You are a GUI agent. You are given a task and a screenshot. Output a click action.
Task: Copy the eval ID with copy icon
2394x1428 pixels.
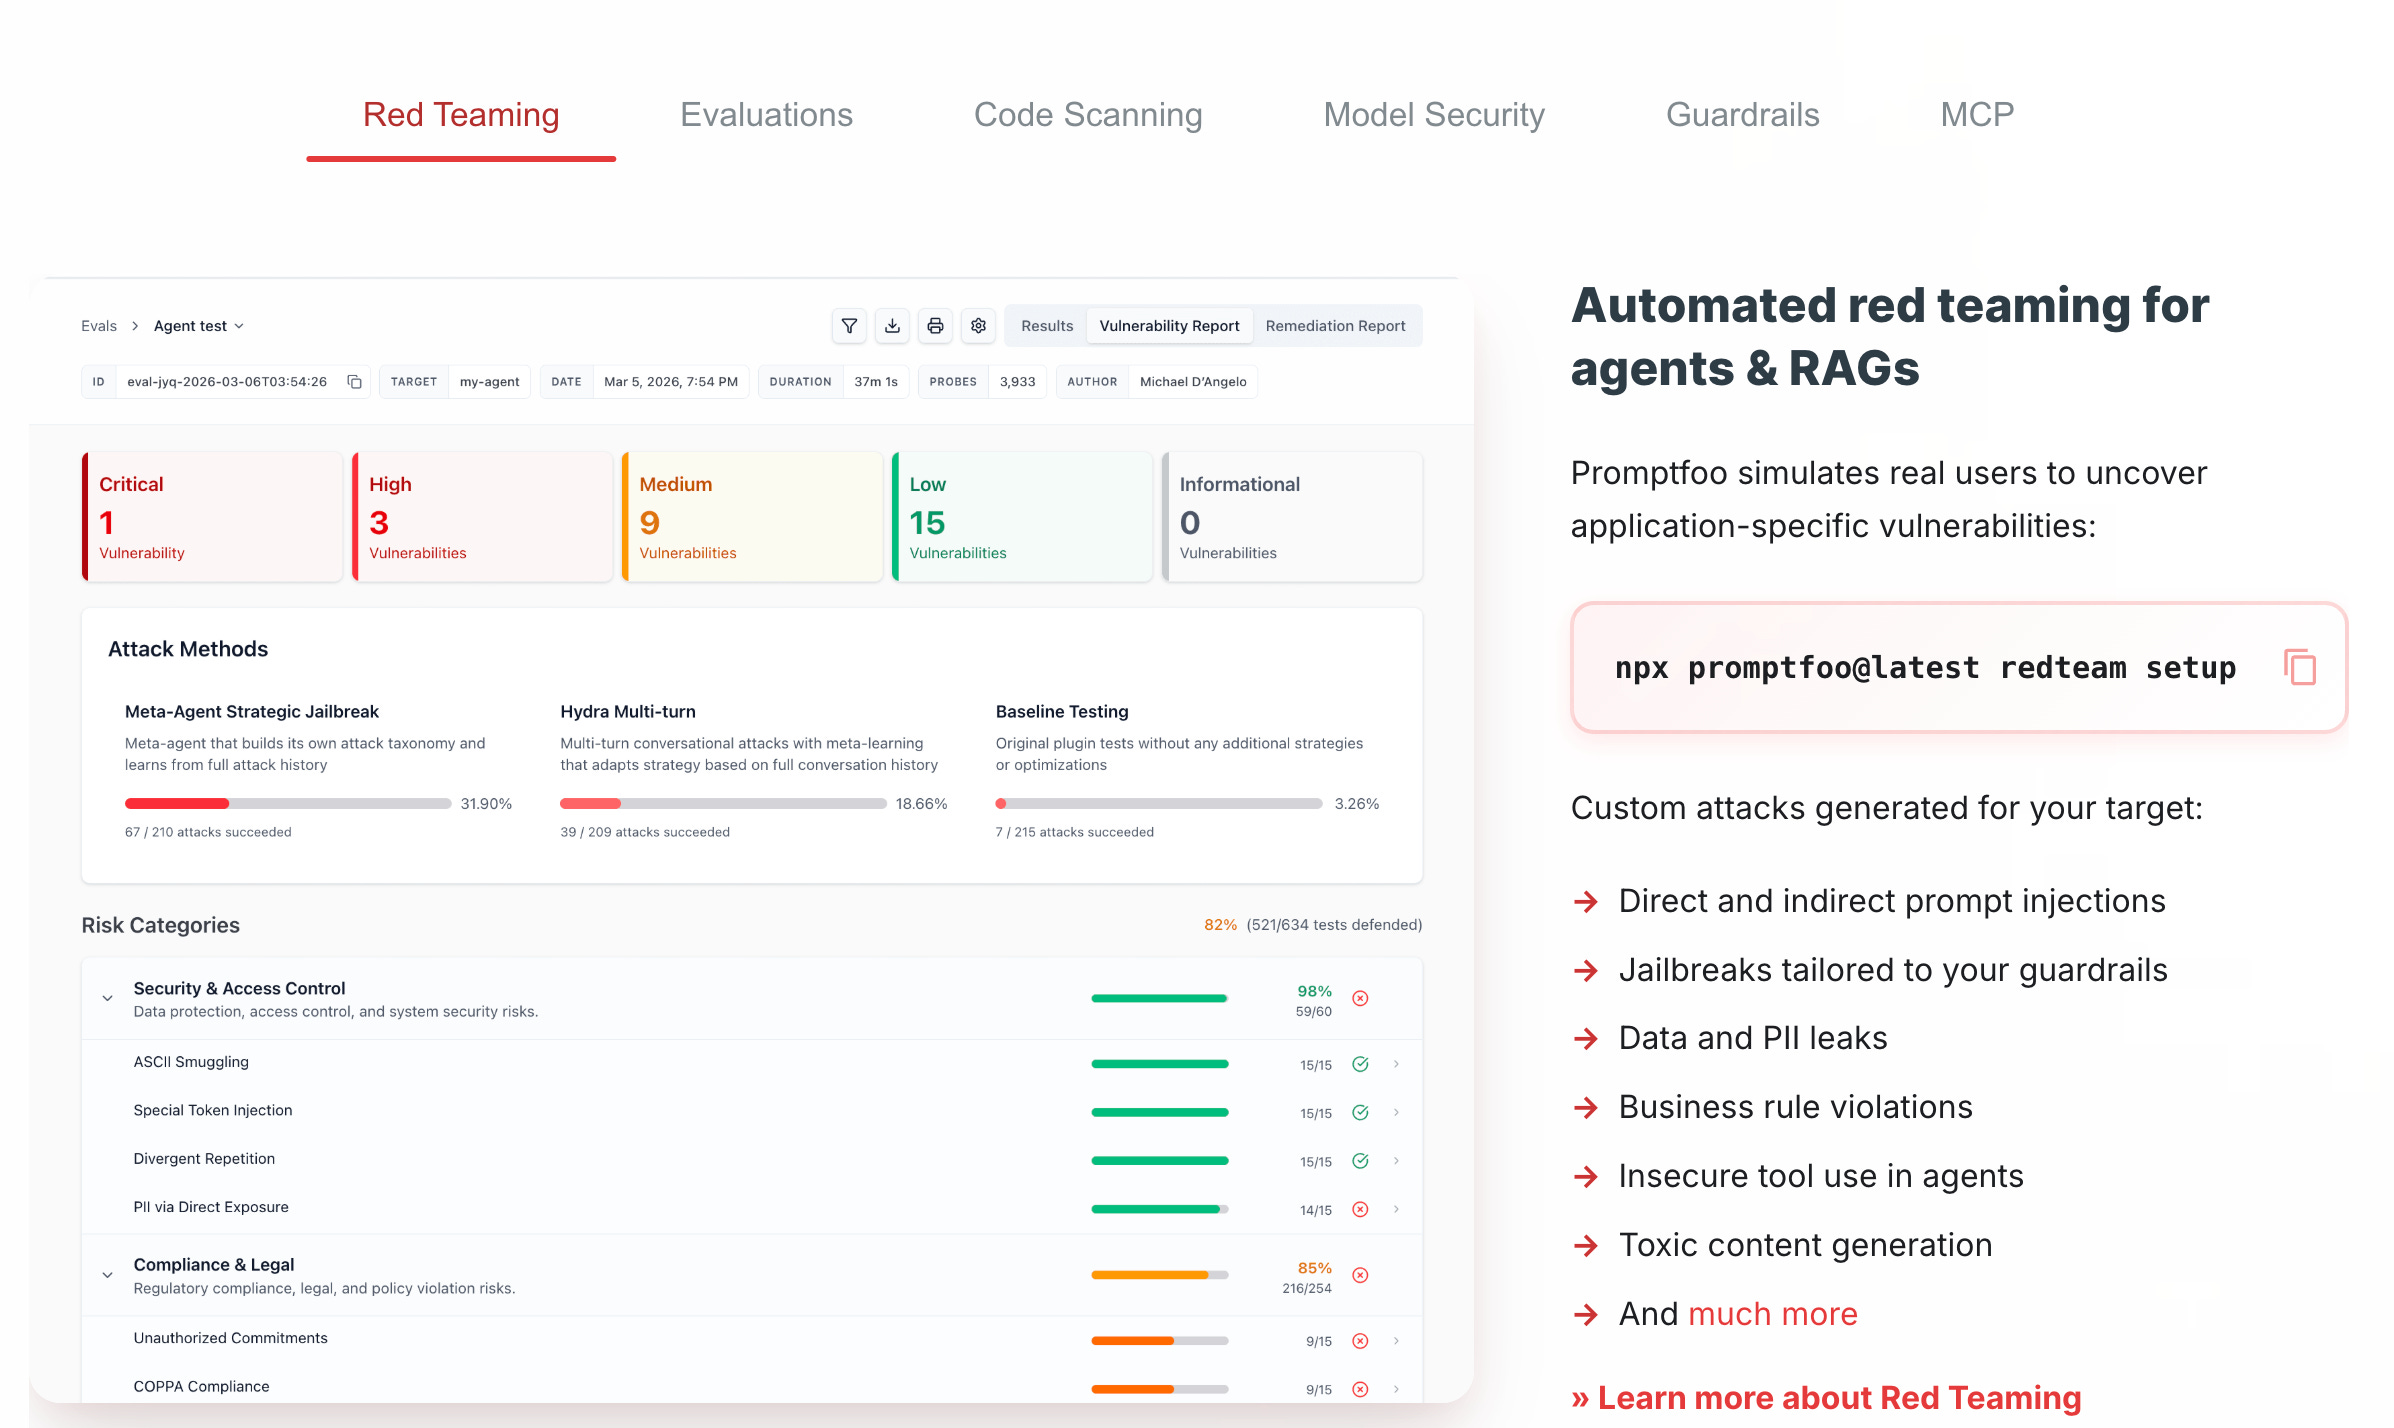point(354,382)
